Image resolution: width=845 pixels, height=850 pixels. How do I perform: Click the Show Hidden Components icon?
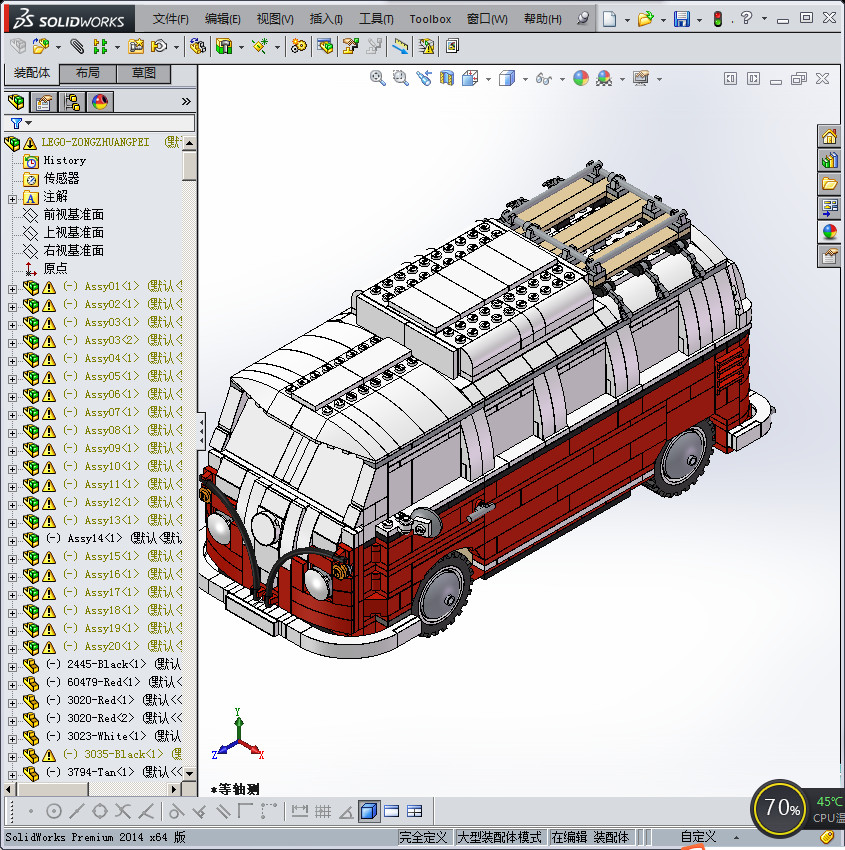198,47
